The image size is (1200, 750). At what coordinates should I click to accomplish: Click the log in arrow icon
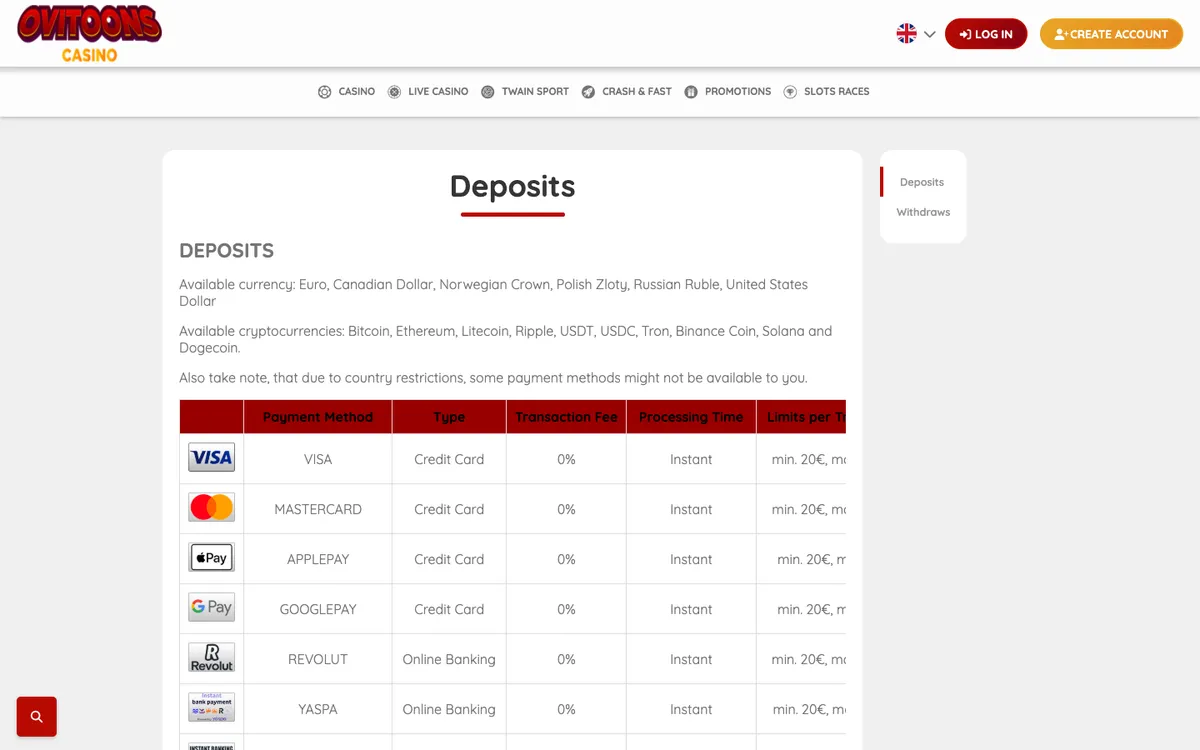click(965, 34)
